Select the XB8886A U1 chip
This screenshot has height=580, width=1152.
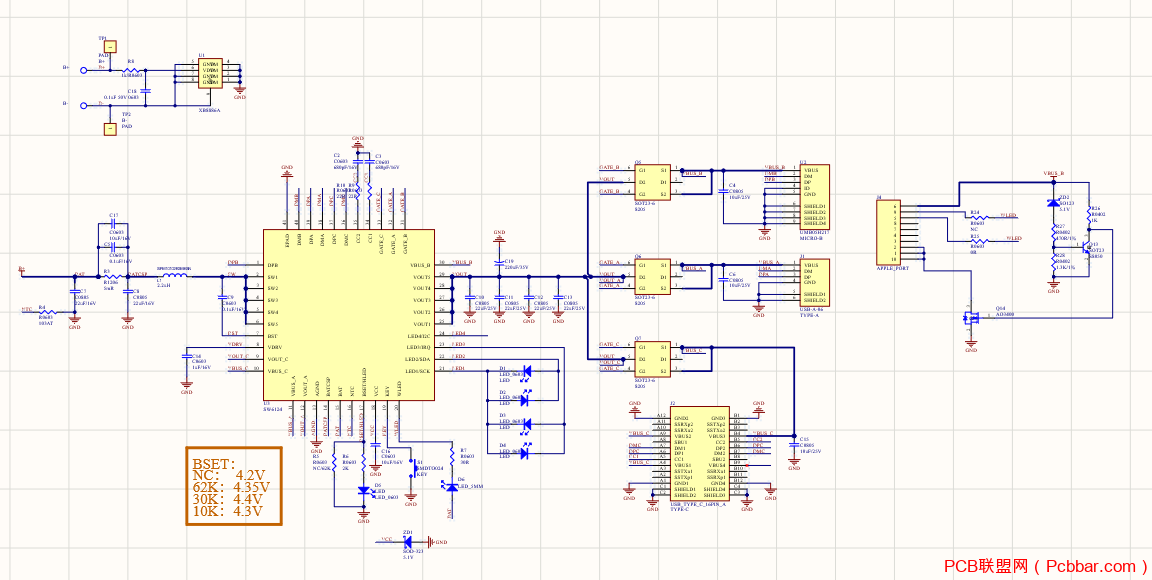click(210, 75)
